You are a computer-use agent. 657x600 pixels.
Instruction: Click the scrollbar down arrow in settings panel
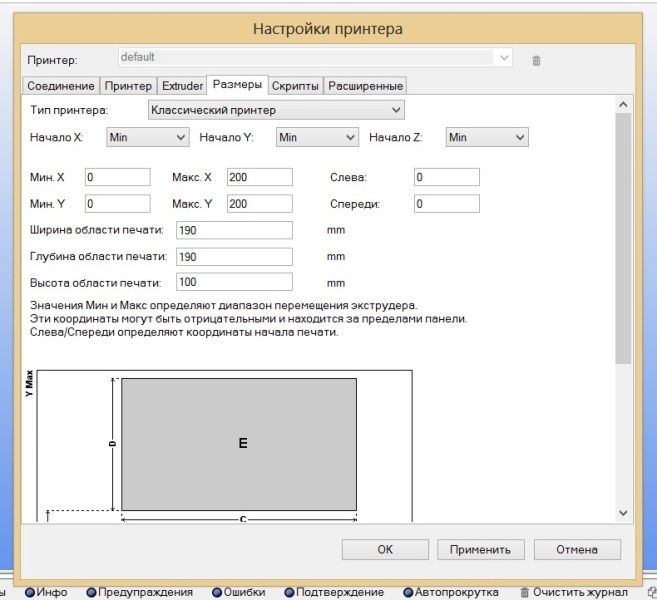623,512
